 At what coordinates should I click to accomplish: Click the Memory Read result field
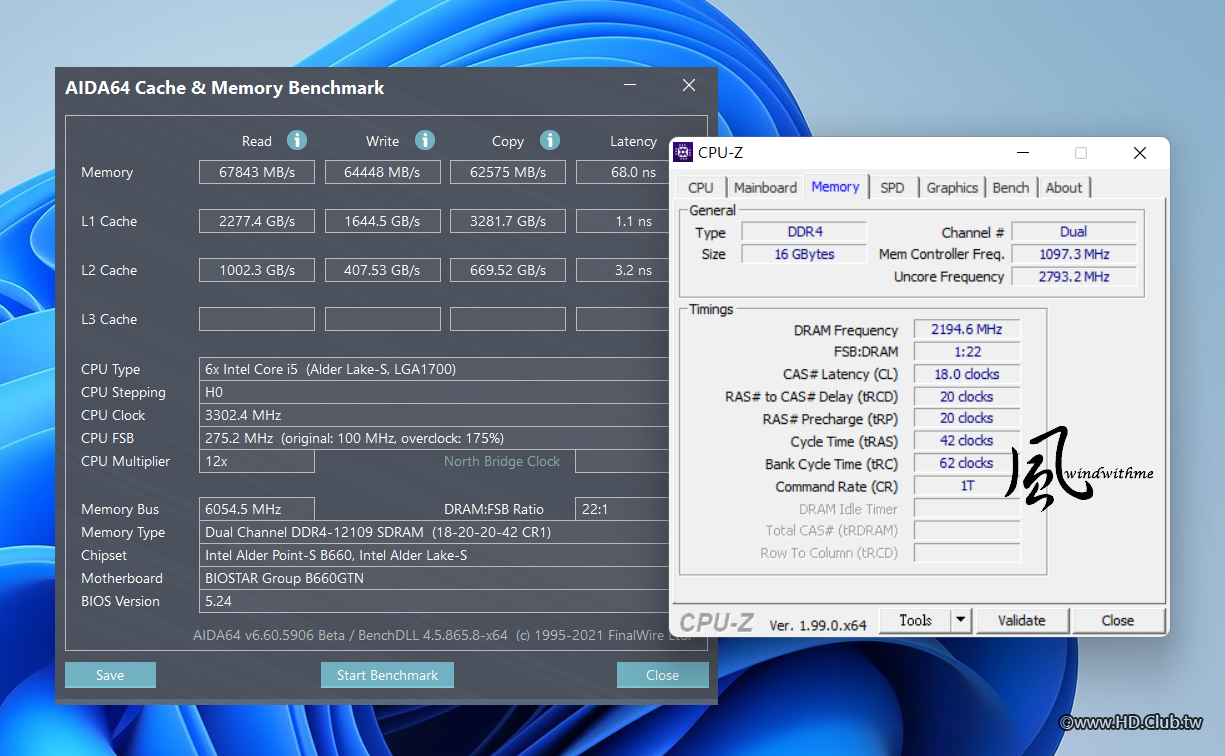click(257, 172)
